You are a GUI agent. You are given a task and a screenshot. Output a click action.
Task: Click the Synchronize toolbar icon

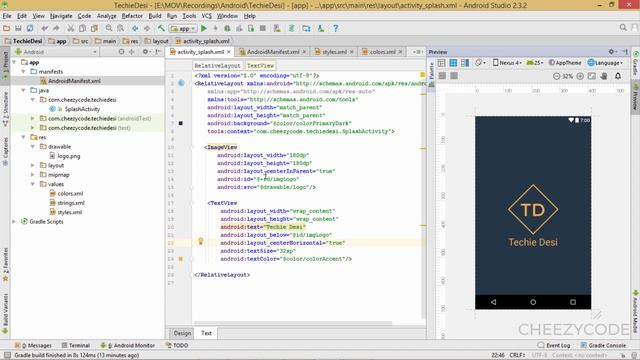click(30, 28)
